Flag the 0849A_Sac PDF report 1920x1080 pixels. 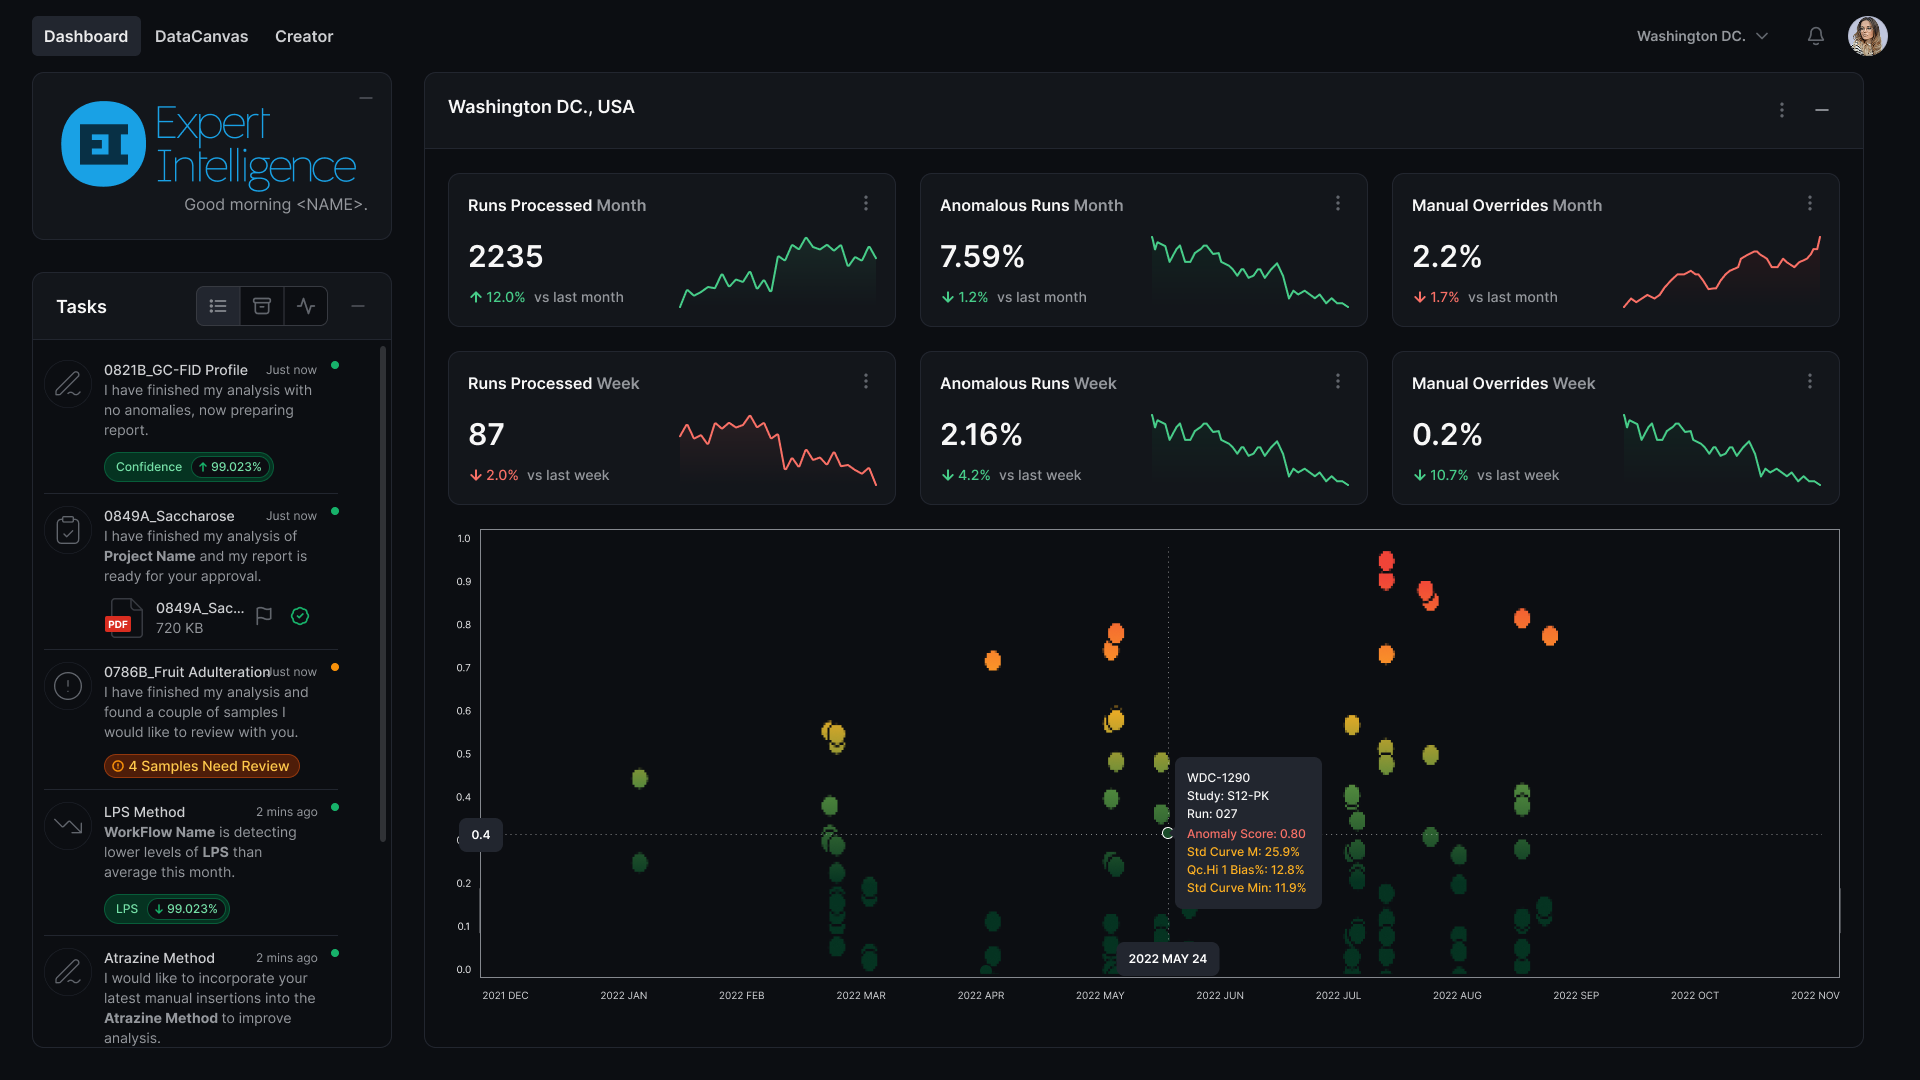point(264,616)
